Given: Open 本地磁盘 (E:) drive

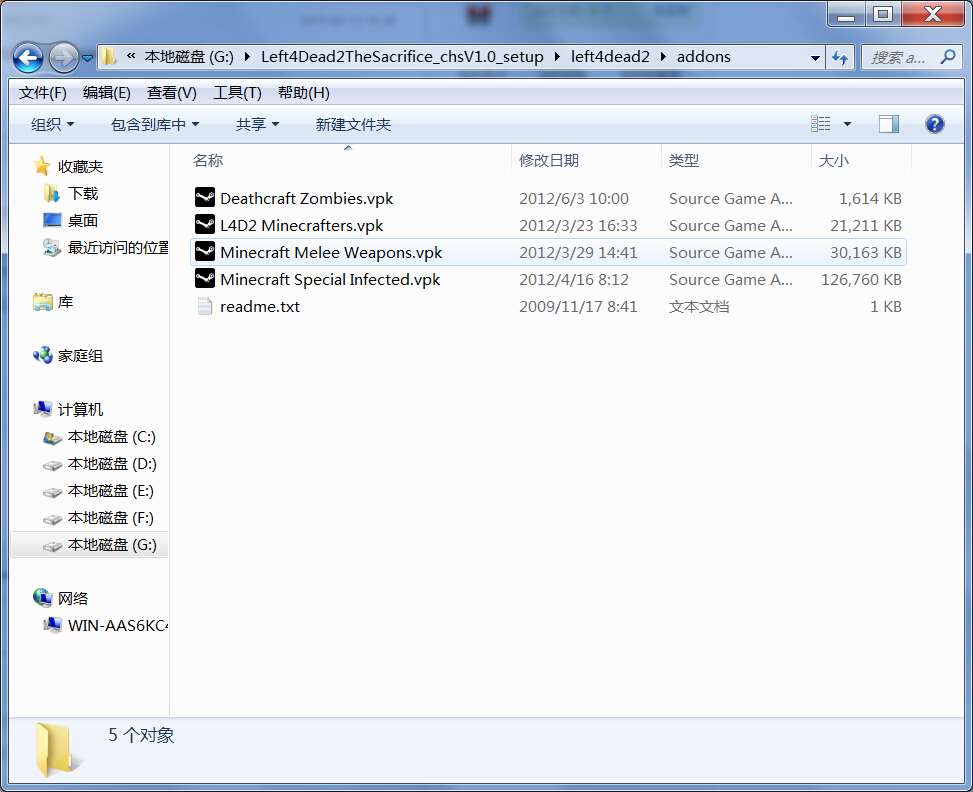Looking at the screenshot, I should (110, 491).
